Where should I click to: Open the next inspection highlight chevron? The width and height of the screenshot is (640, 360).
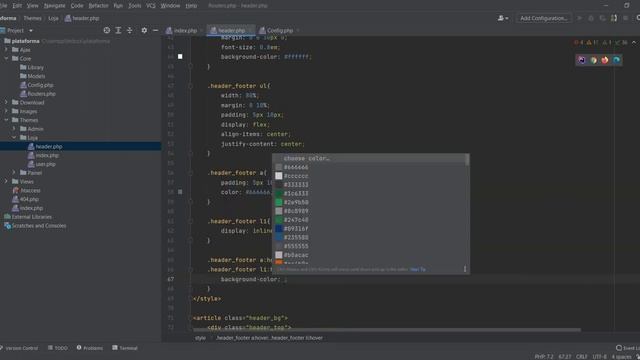634,42
